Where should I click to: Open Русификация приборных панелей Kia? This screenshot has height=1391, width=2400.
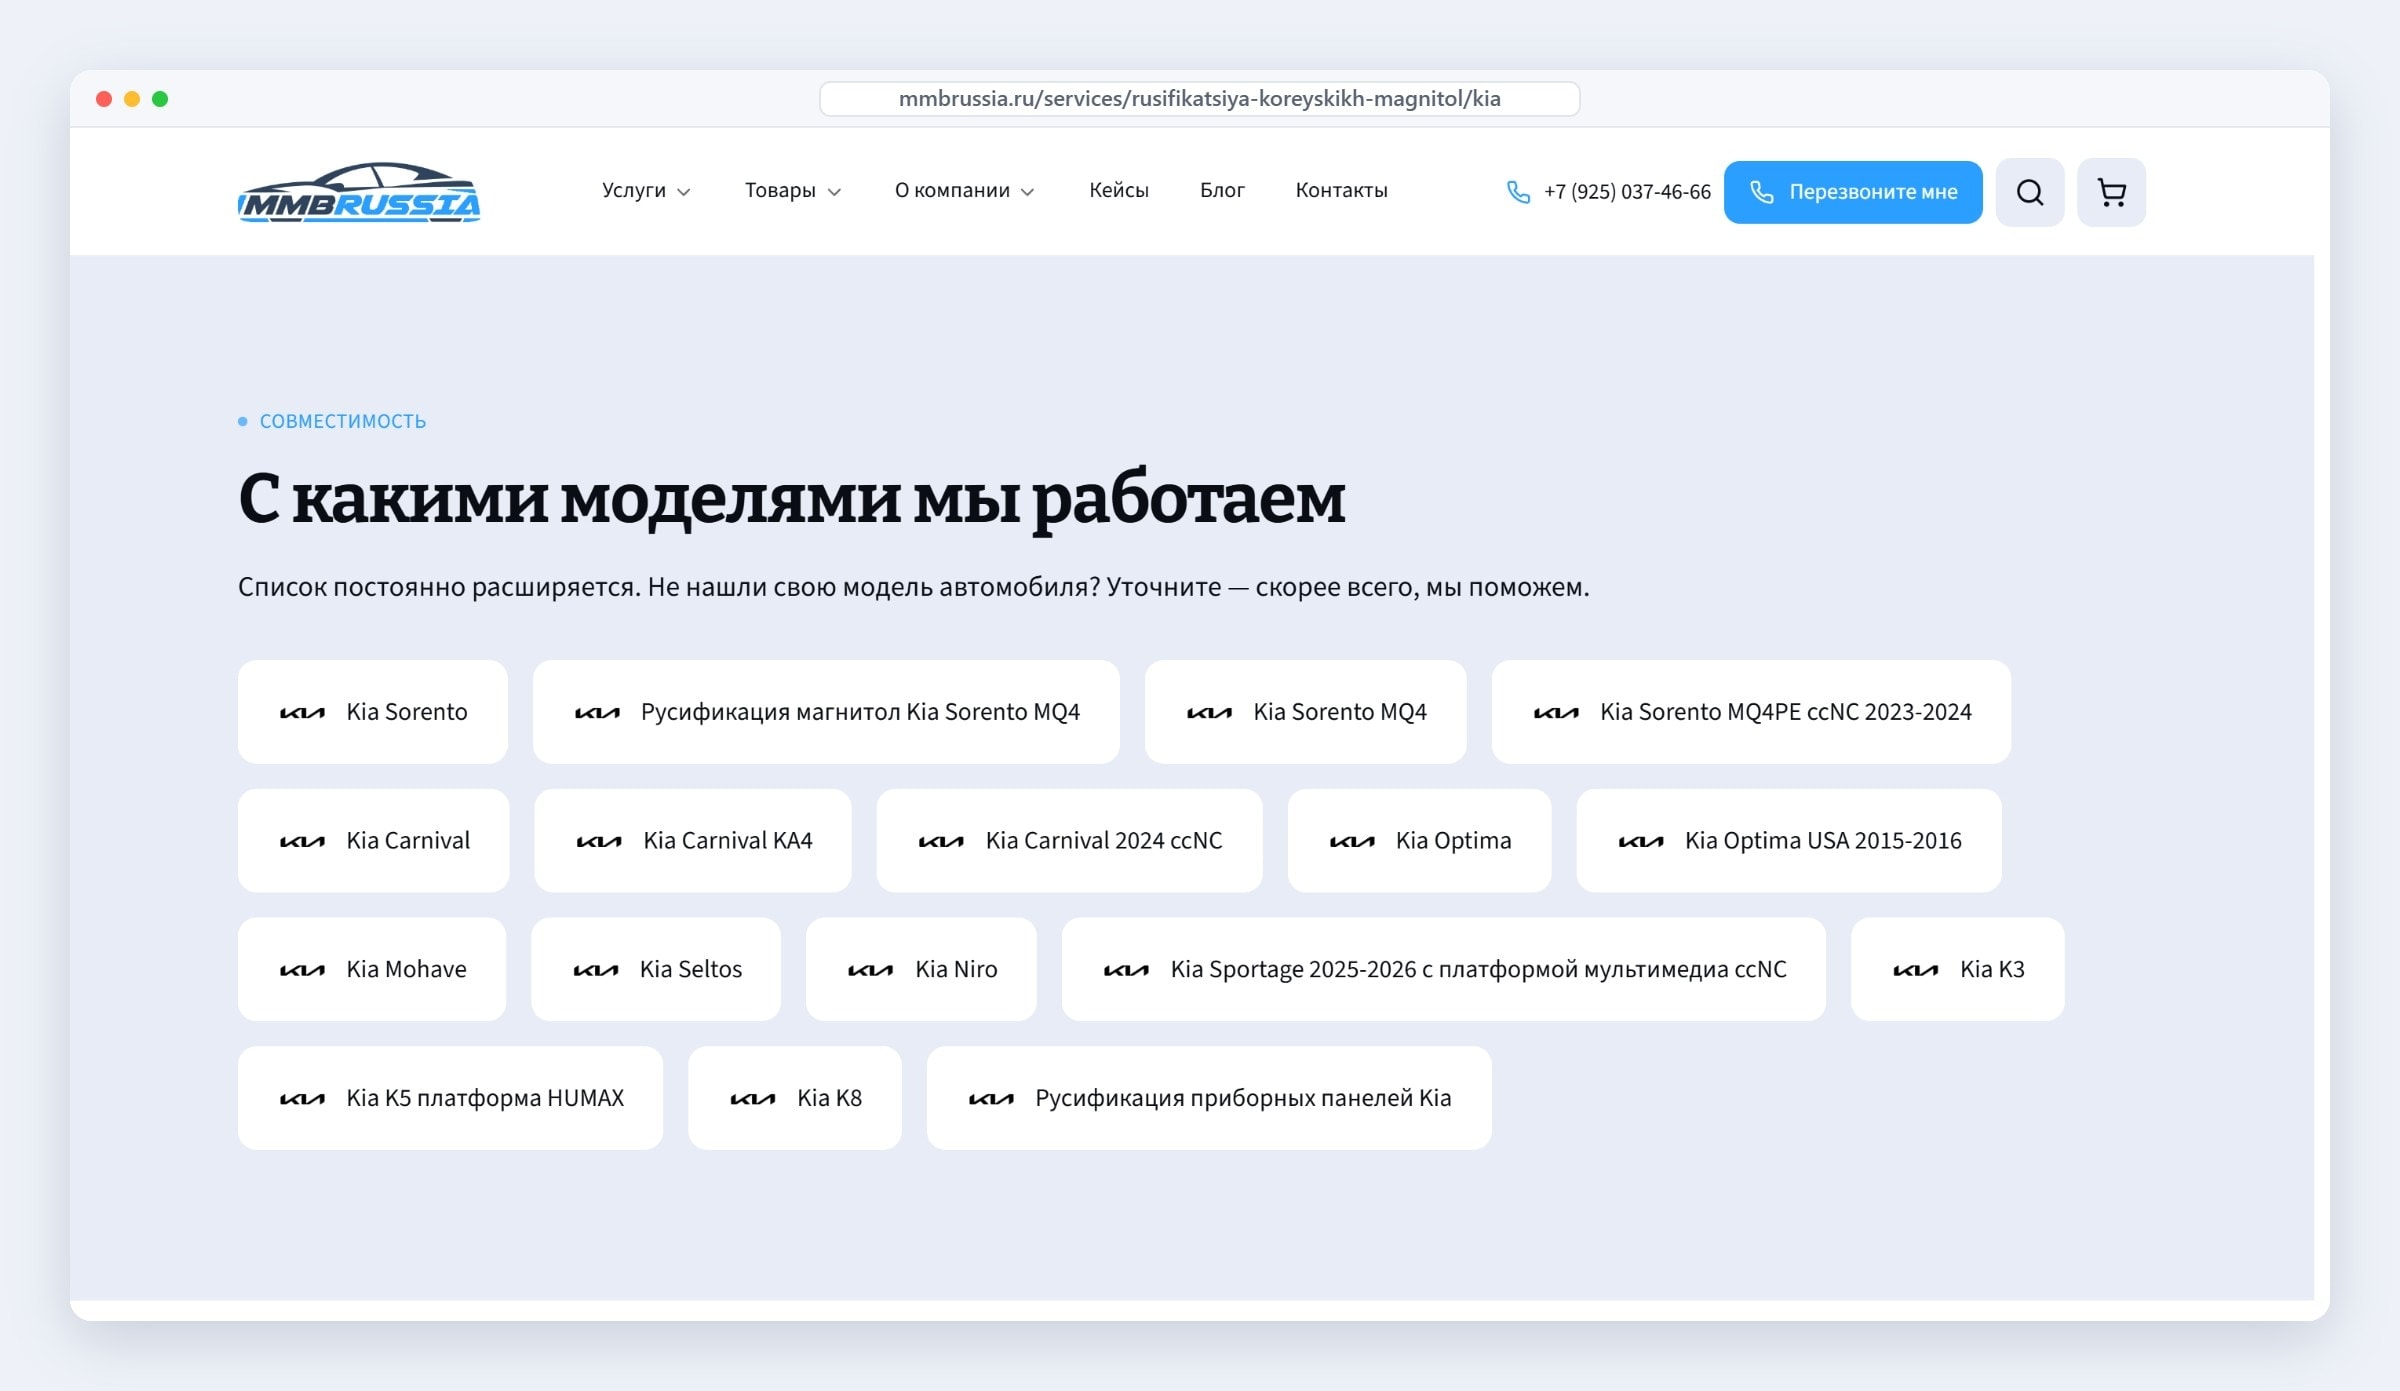[x=1209, y=1098]
